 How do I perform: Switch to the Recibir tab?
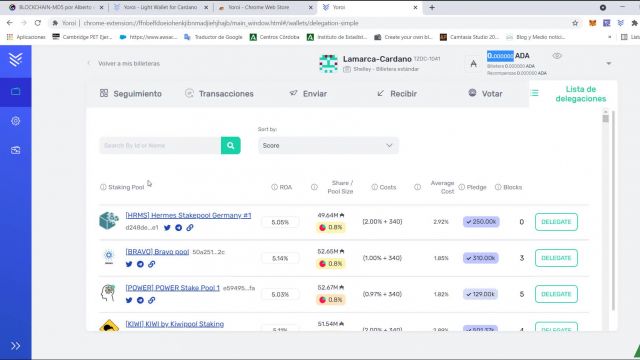[x=397, y=94]
